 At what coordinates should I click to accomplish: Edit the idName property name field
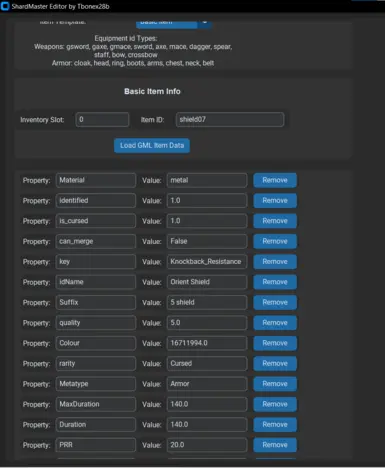tap(96, 282)
